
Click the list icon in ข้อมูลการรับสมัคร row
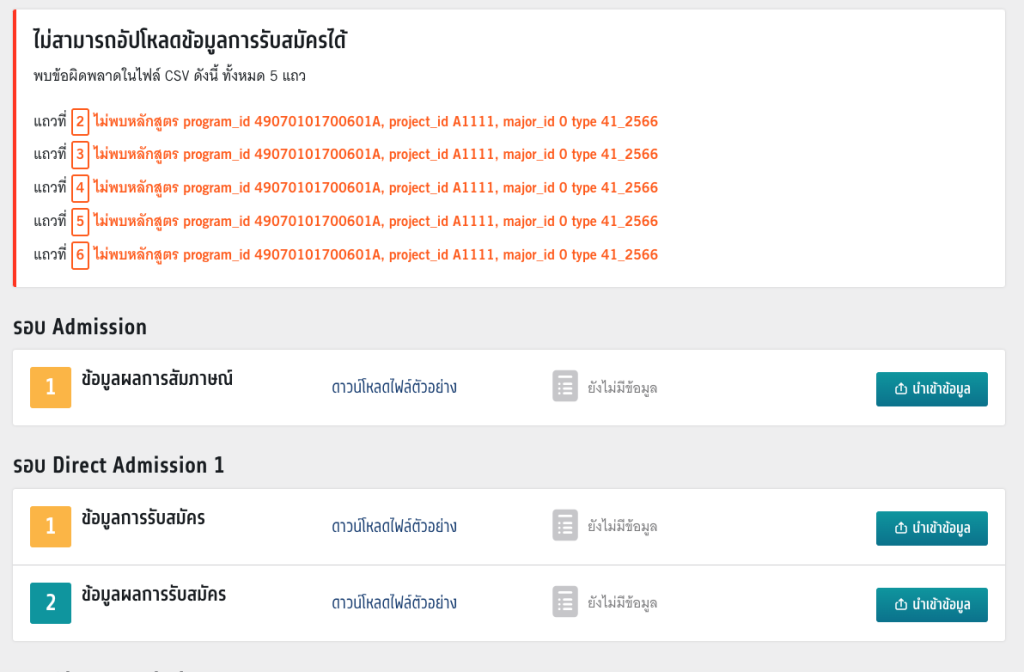(565, 526)
